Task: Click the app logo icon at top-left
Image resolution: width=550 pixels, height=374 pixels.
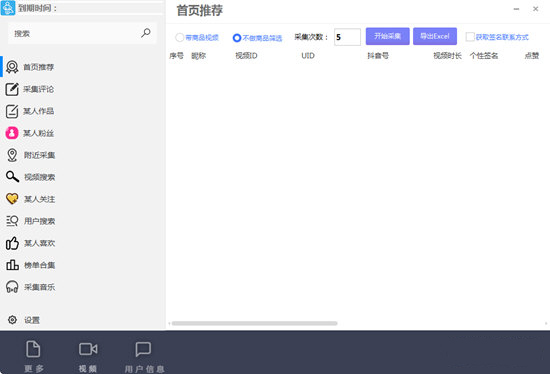Action: (x=8, y=8)
